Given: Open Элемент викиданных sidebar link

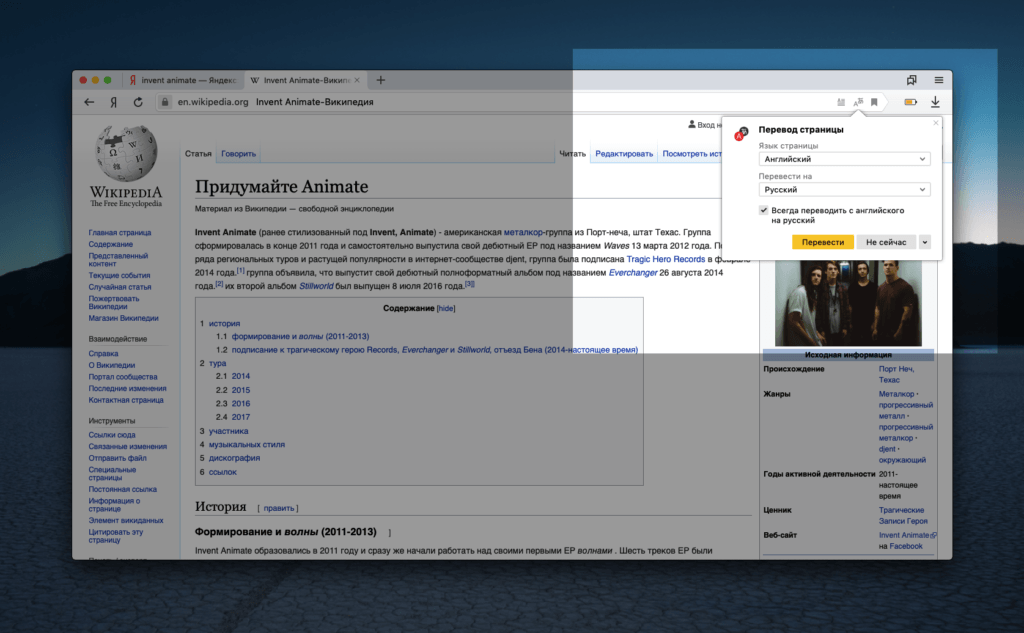Looking at the screenshot, I should (x=126, y=521).
